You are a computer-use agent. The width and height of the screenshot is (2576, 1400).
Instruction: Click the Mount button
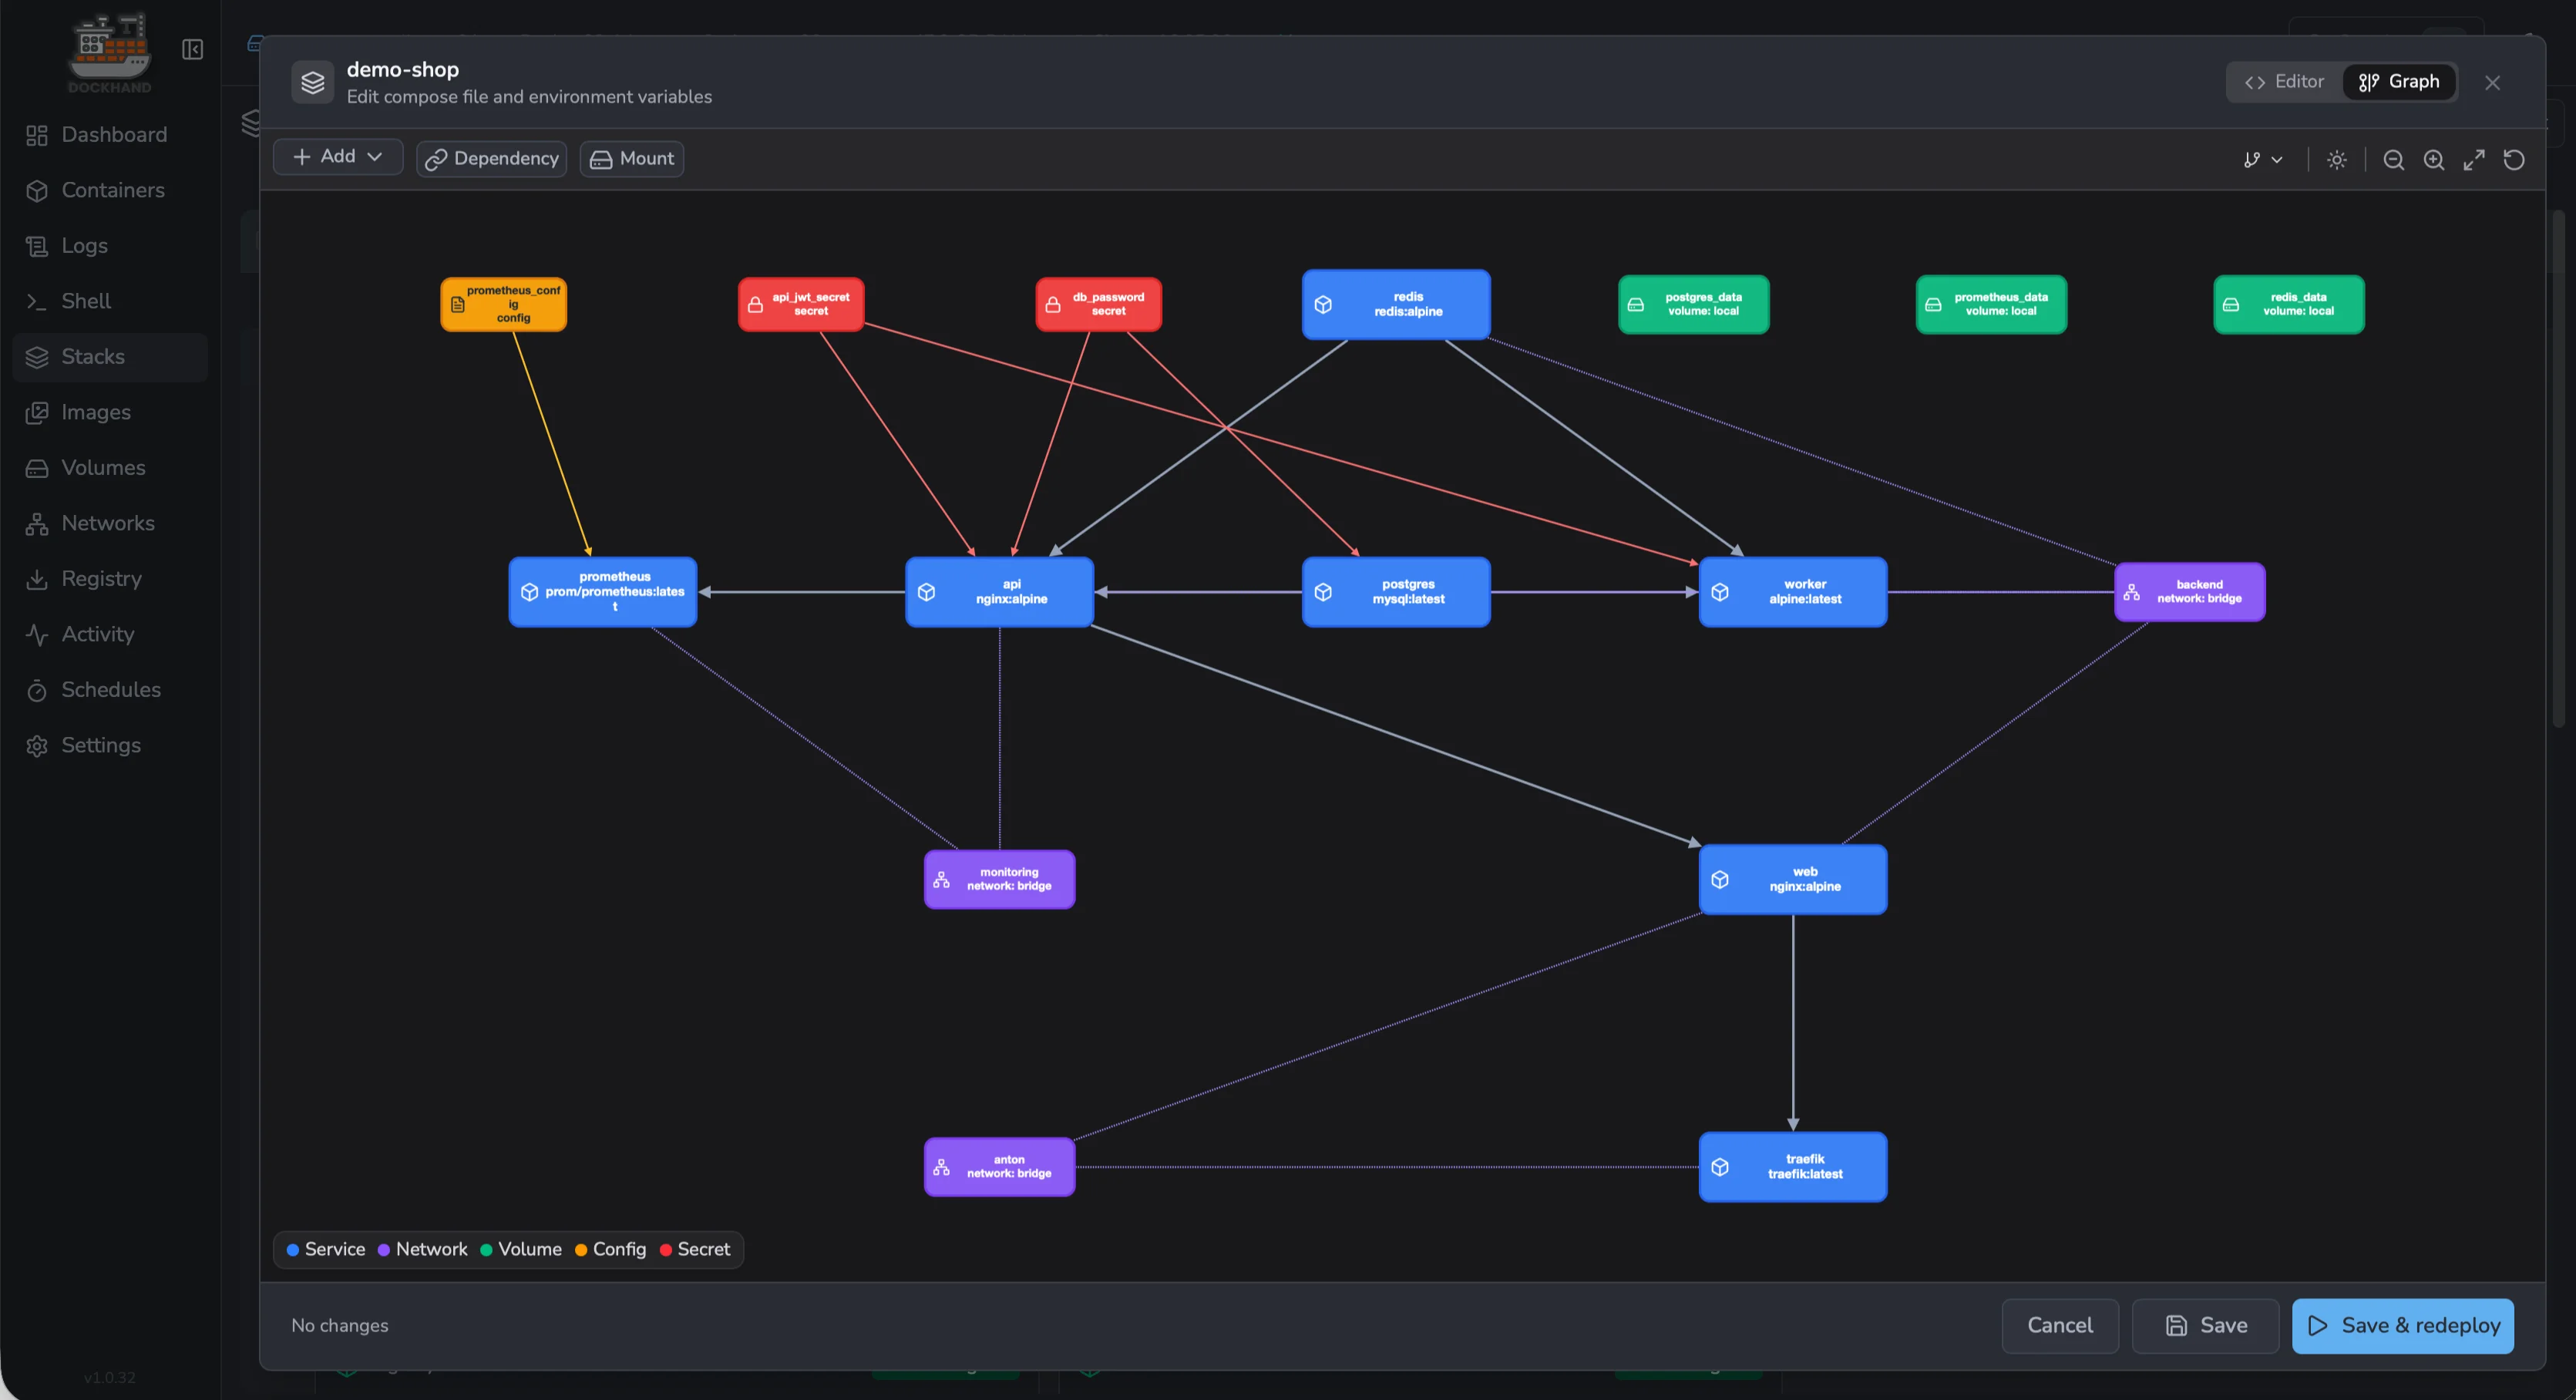pyautogui.click(x=632, y=159)
